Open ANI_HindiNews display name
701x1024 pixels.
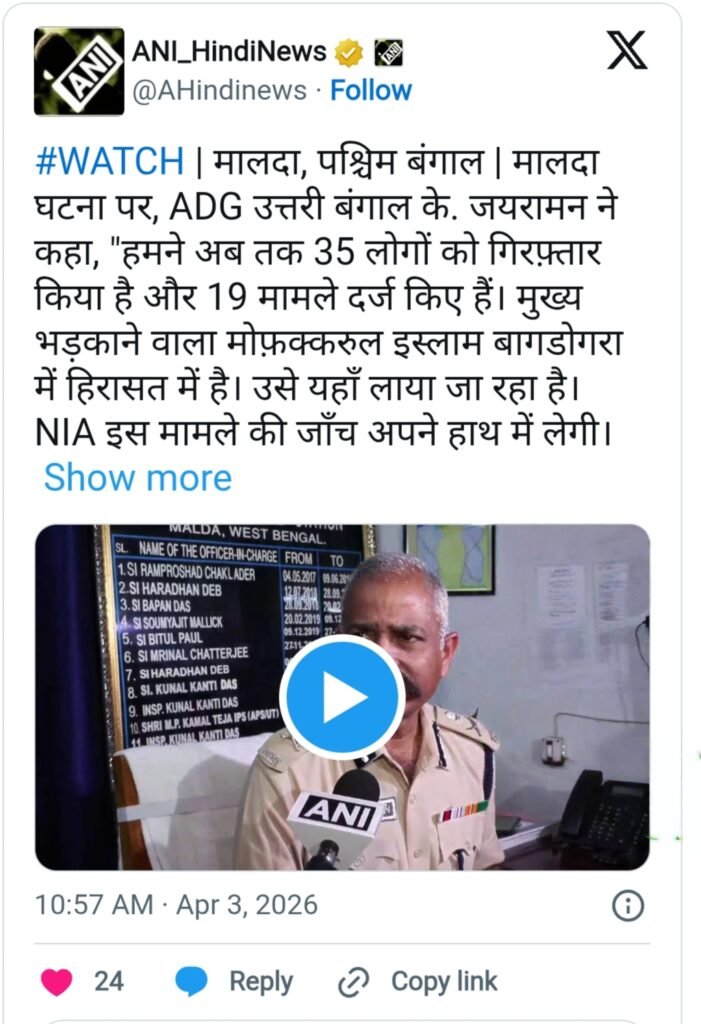click(229, 52)
